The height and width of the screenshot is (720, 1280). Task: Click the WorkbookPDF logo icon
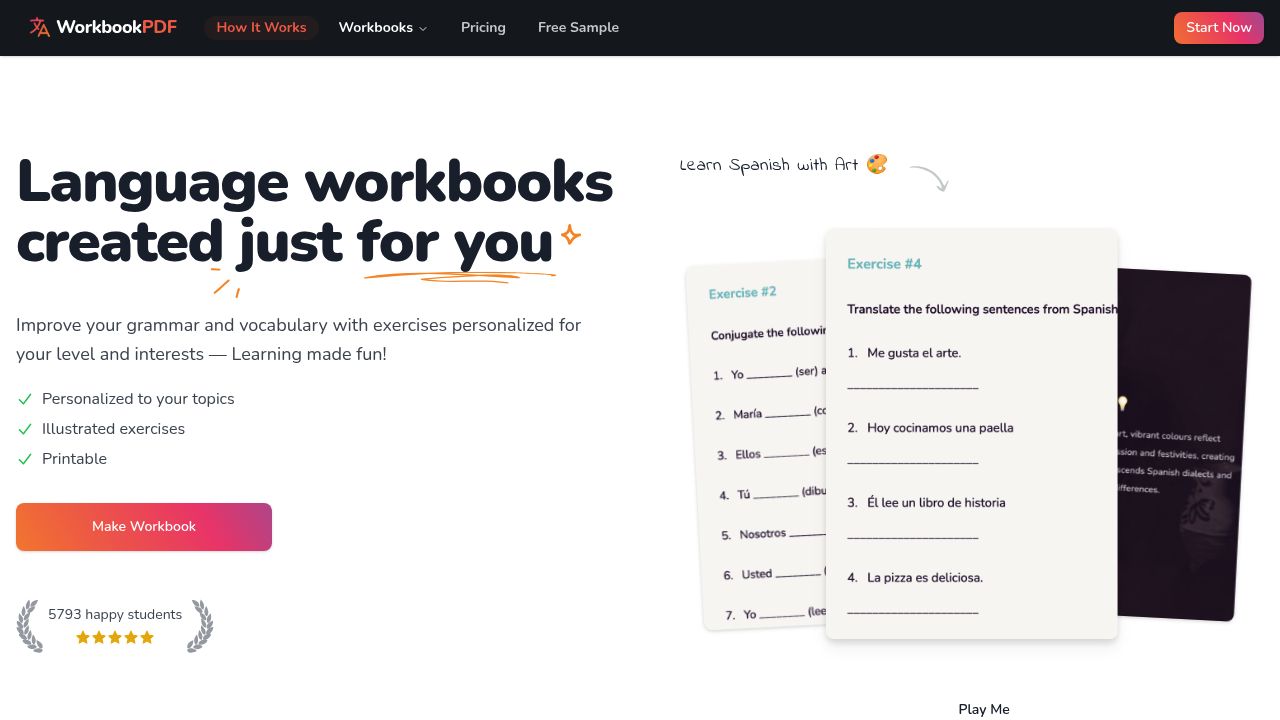coord(39,27)
